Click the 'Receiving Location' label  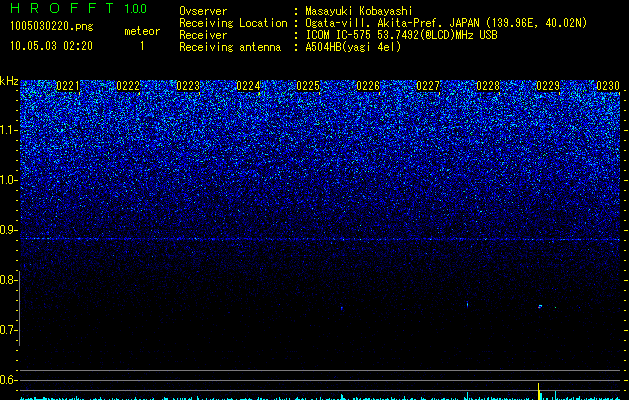point(233,23)
